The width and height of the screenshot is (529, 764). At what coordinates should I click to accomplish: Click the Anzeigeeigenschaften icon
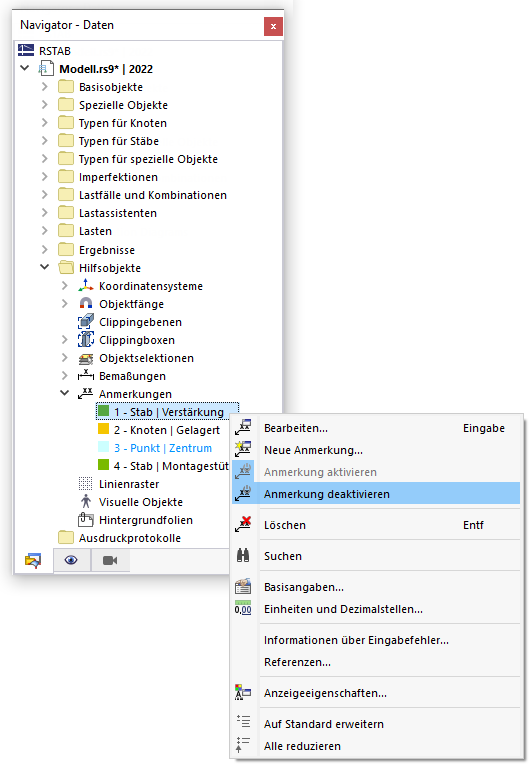pos(243,692)
